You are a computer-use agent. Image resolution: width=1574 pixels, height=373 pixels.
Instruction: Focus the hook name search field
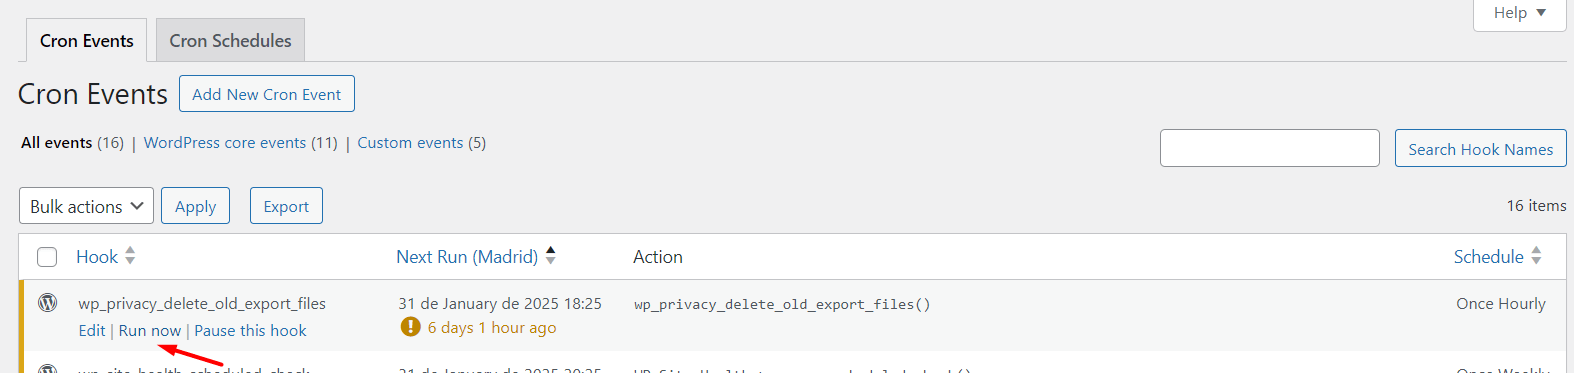tap(1270, 148)
